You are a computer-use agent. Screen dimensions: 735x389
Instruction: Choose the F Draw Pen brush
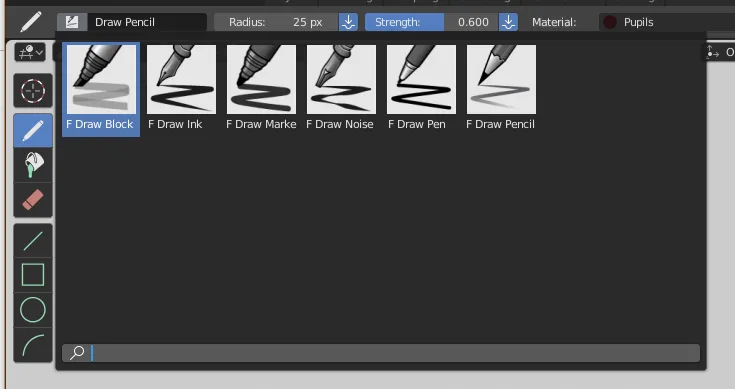(421, 90)
